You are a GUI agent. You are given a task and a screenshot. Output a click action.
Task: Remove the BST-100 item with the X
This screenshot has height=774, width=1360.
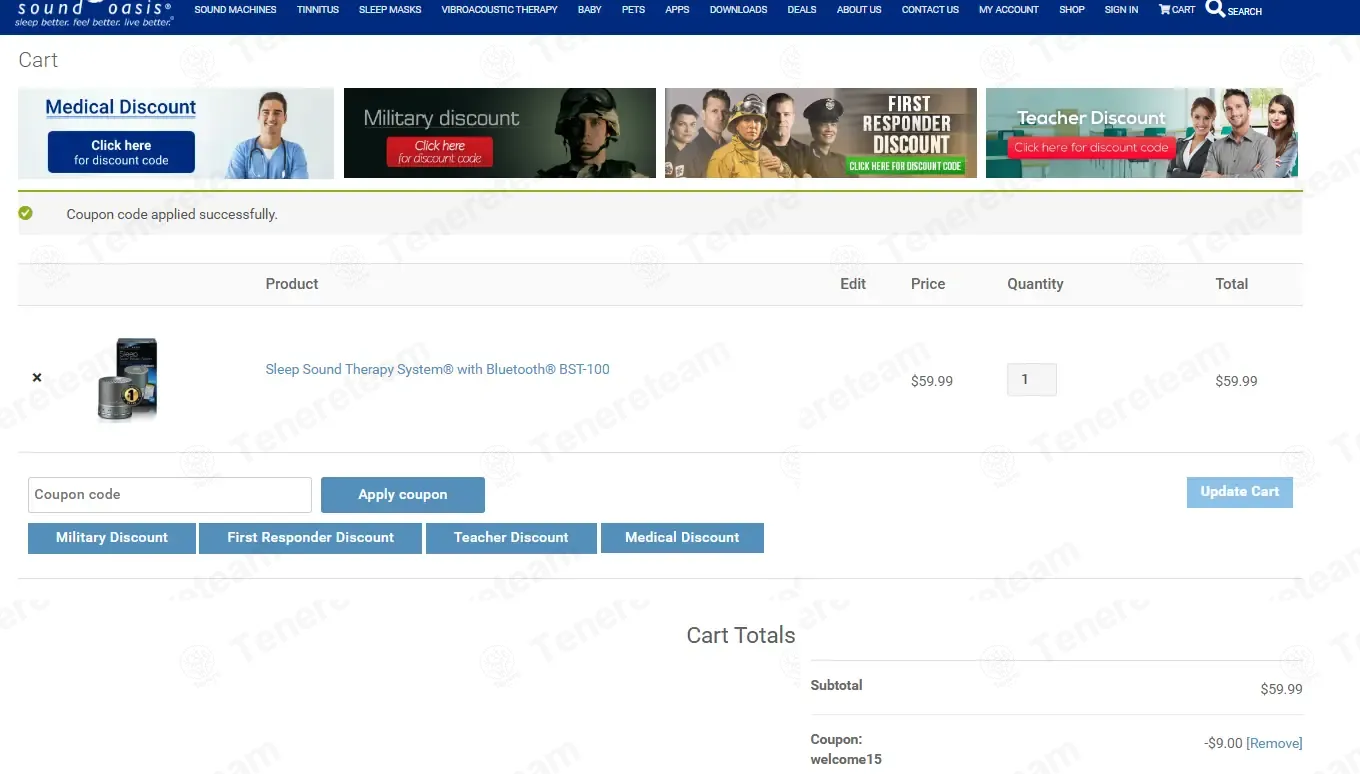pos(37,378)
